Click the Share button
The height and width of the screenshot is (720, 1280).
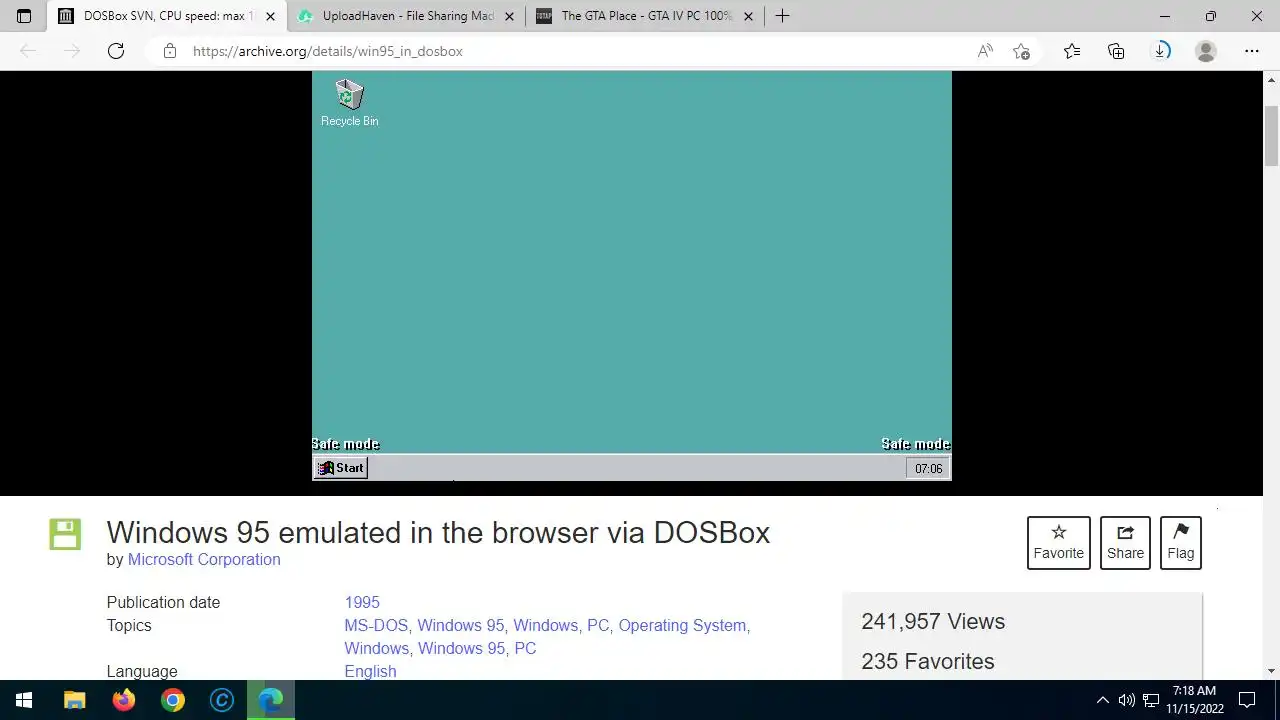pos(1125,543)
